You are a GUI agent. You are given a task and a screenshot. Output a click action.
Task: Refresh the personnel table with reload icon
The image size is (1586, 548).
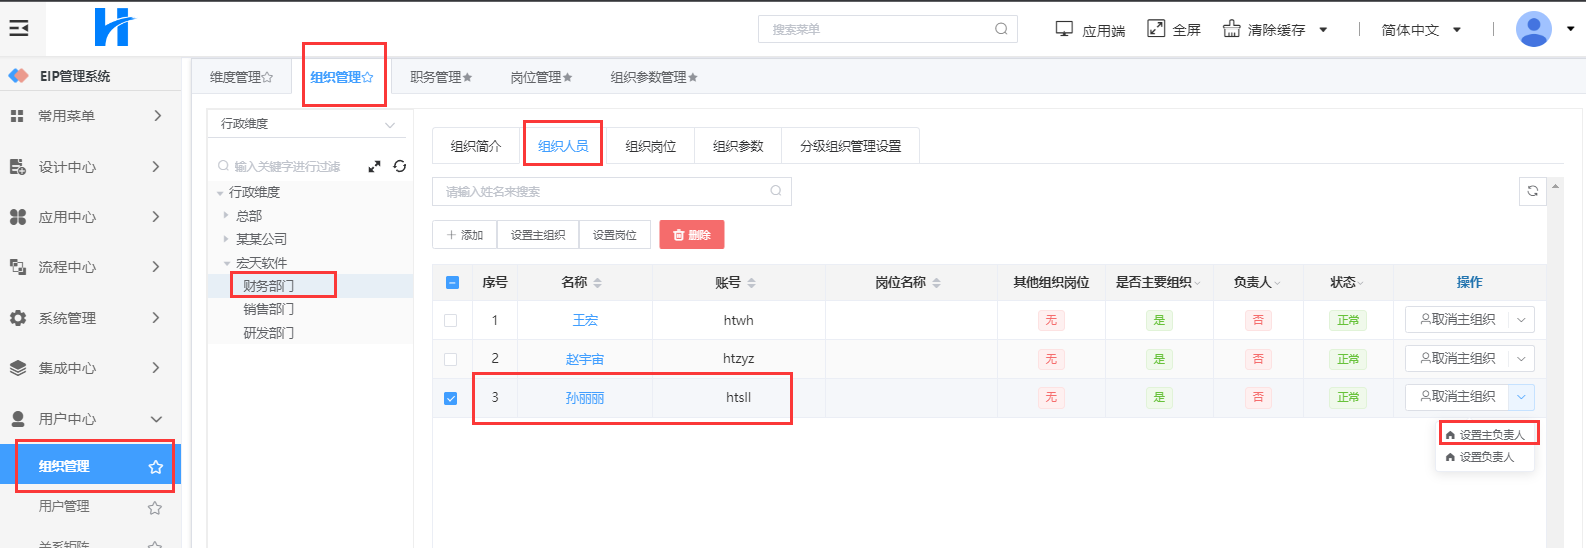click(1532, 191)
